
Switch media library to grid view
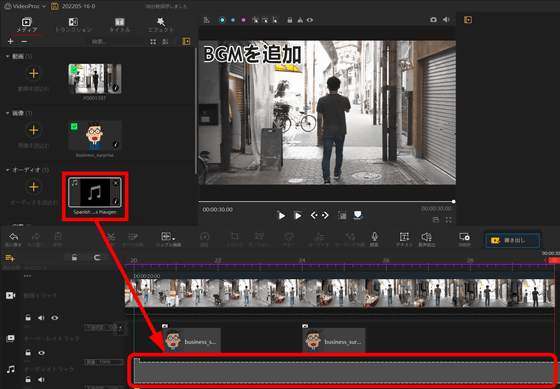click(x=153, y=42)
